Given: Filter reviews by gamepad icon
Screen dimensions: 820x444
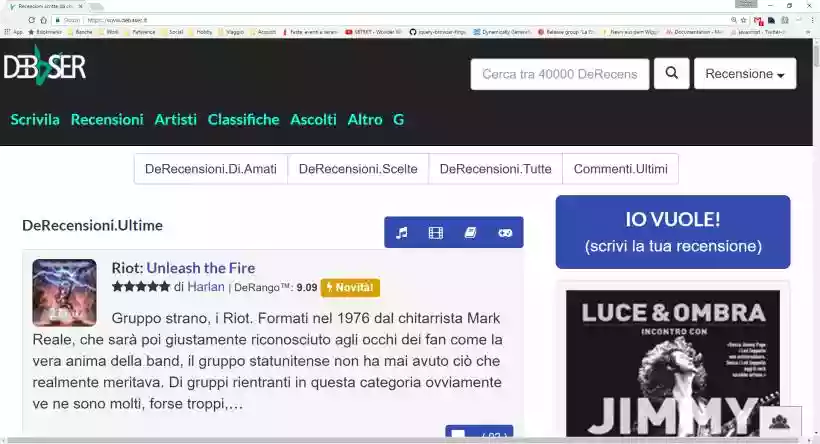Looking at the screenshot, I should (x=505, y=232).
